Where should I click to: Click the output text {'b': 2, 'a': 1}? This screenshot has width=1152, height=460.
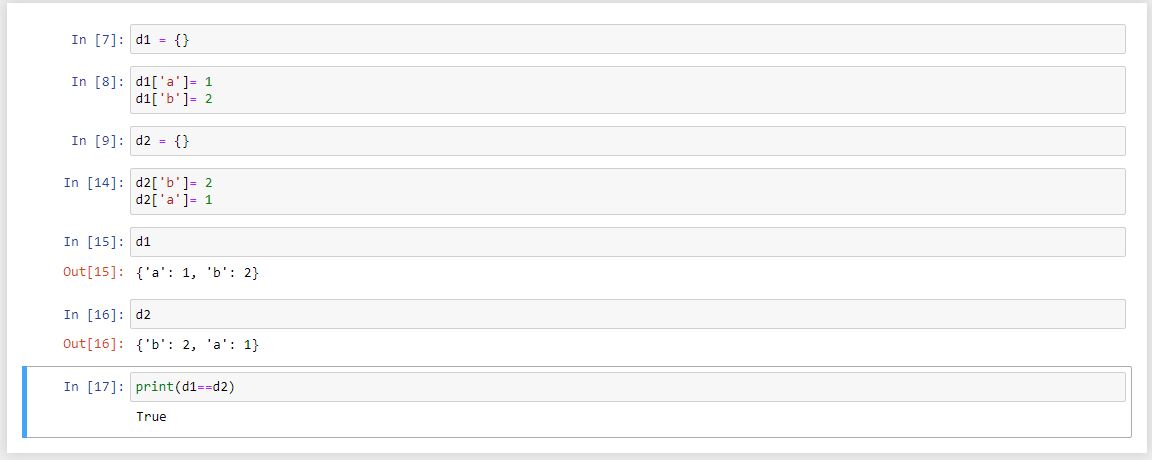[198, 344]
